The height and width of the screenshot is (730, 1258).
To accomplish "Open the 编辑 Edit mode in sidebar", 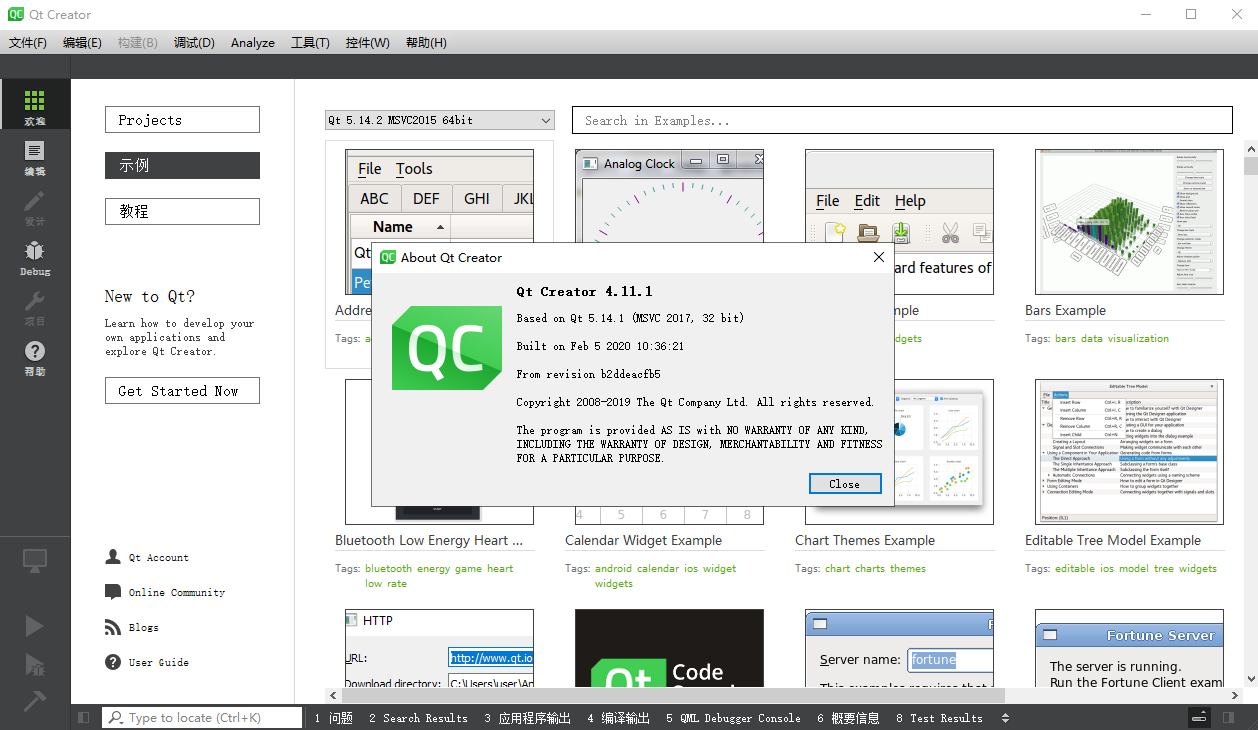I will tap(35, 157).
